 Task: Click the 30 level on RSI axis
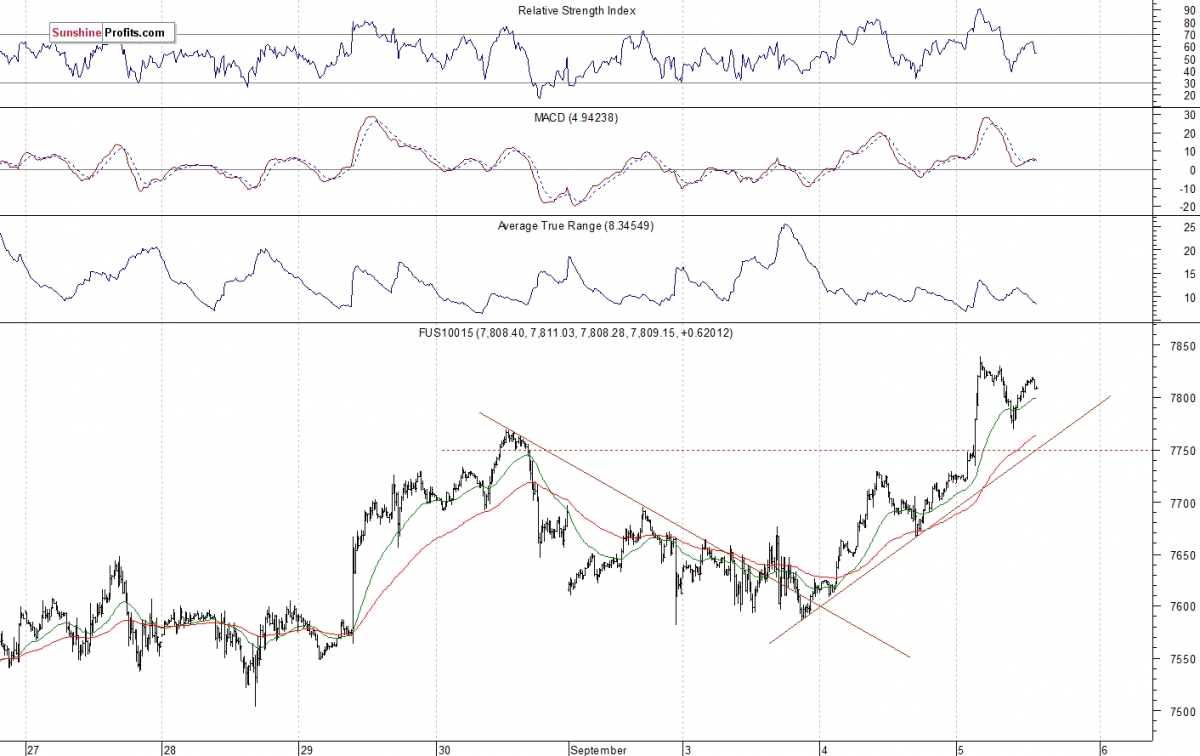pos(1161,83)
